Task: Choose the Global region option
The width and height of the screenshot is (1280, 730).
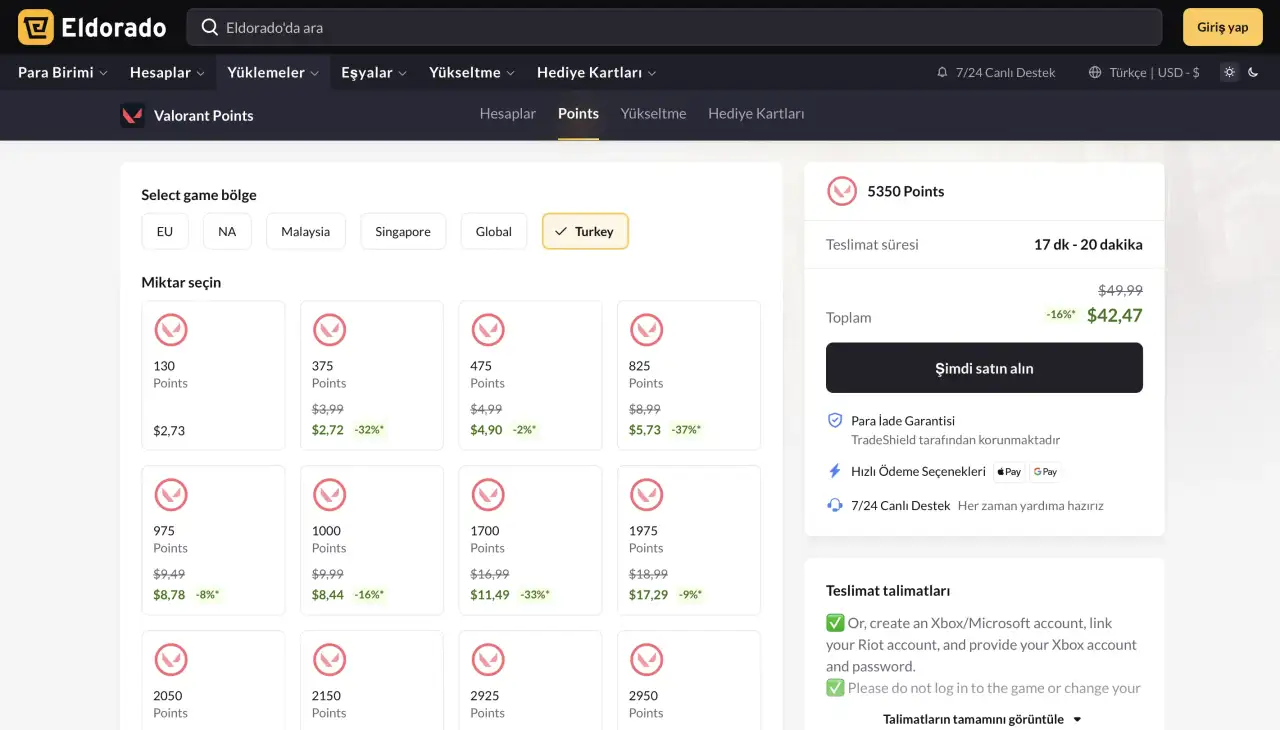Action: 493,231
